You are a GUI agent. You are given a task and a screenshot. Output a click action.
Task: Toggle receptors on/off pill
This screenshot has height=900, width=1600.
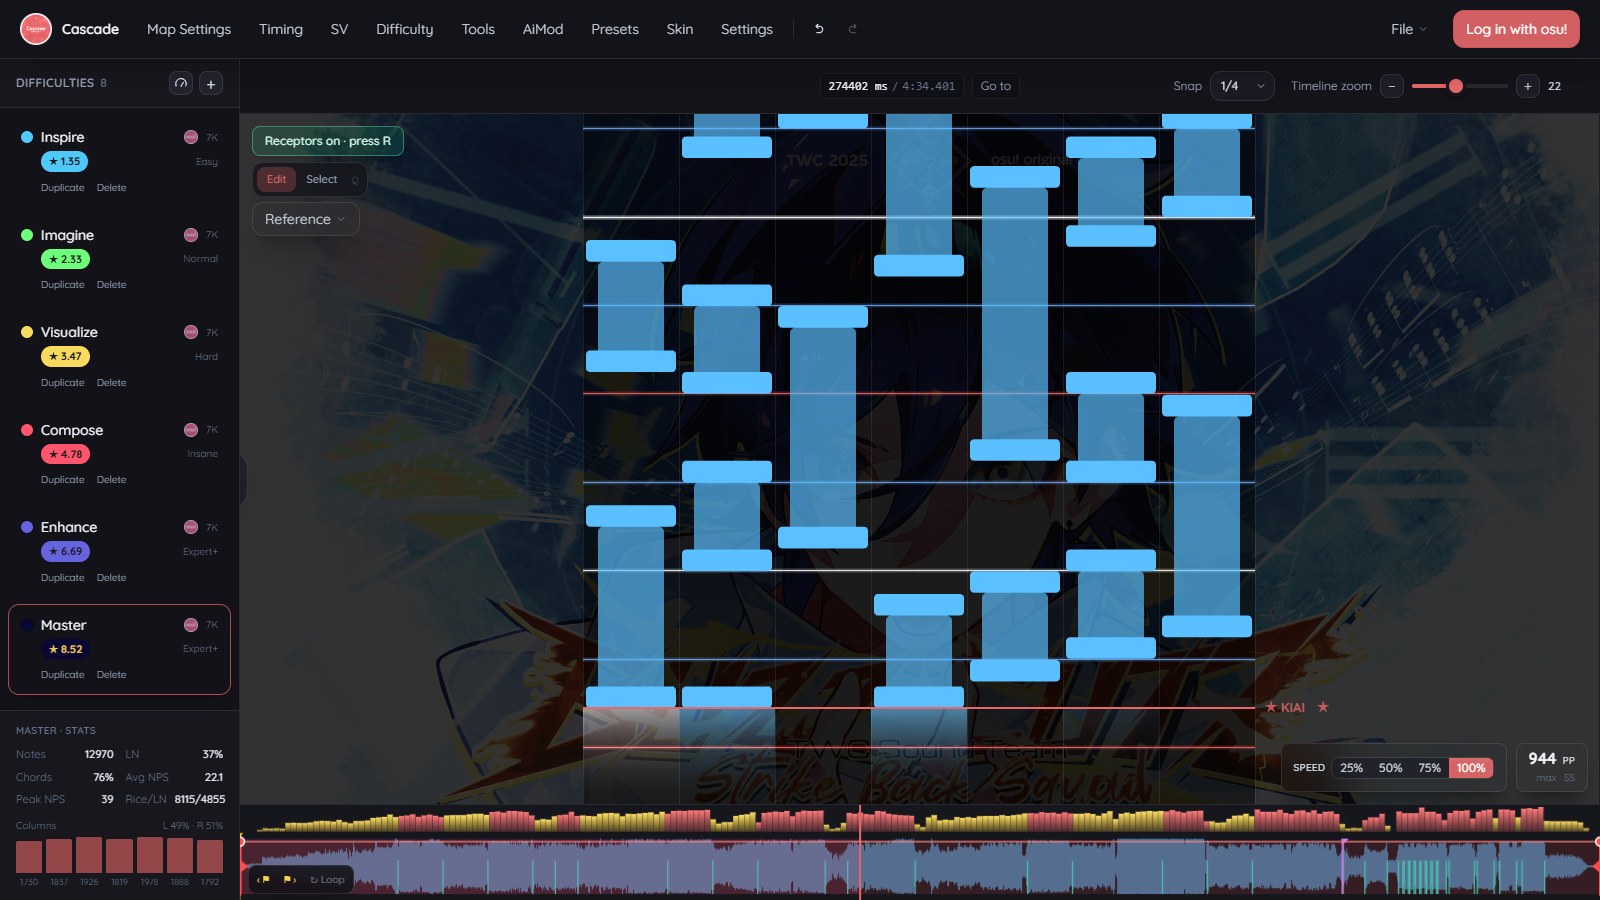pyautogui.click(x=328, y=141)
